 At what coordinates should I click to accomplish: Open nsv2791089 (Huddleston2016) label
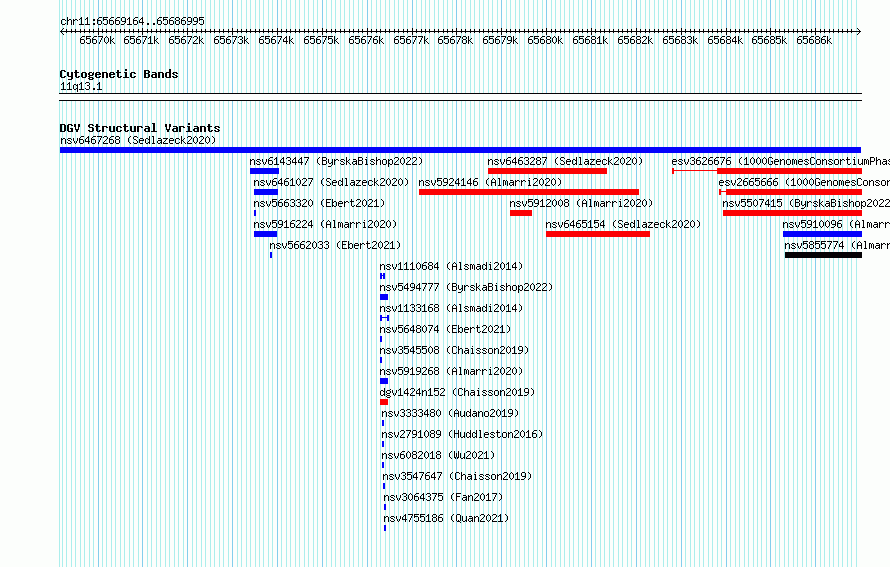(x=462, y=434)
